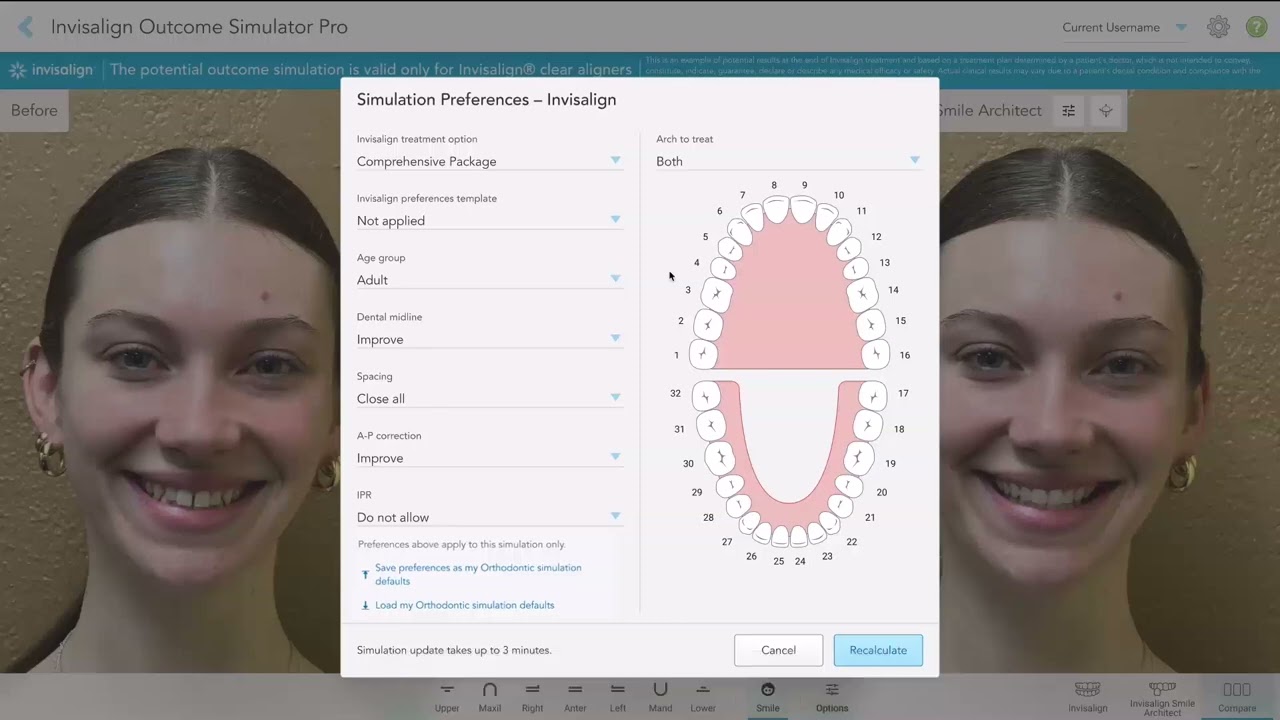Choose Invisalign simulation at bottom right
Viewport: 1280px width, 720px height.
click(1087, 697)
